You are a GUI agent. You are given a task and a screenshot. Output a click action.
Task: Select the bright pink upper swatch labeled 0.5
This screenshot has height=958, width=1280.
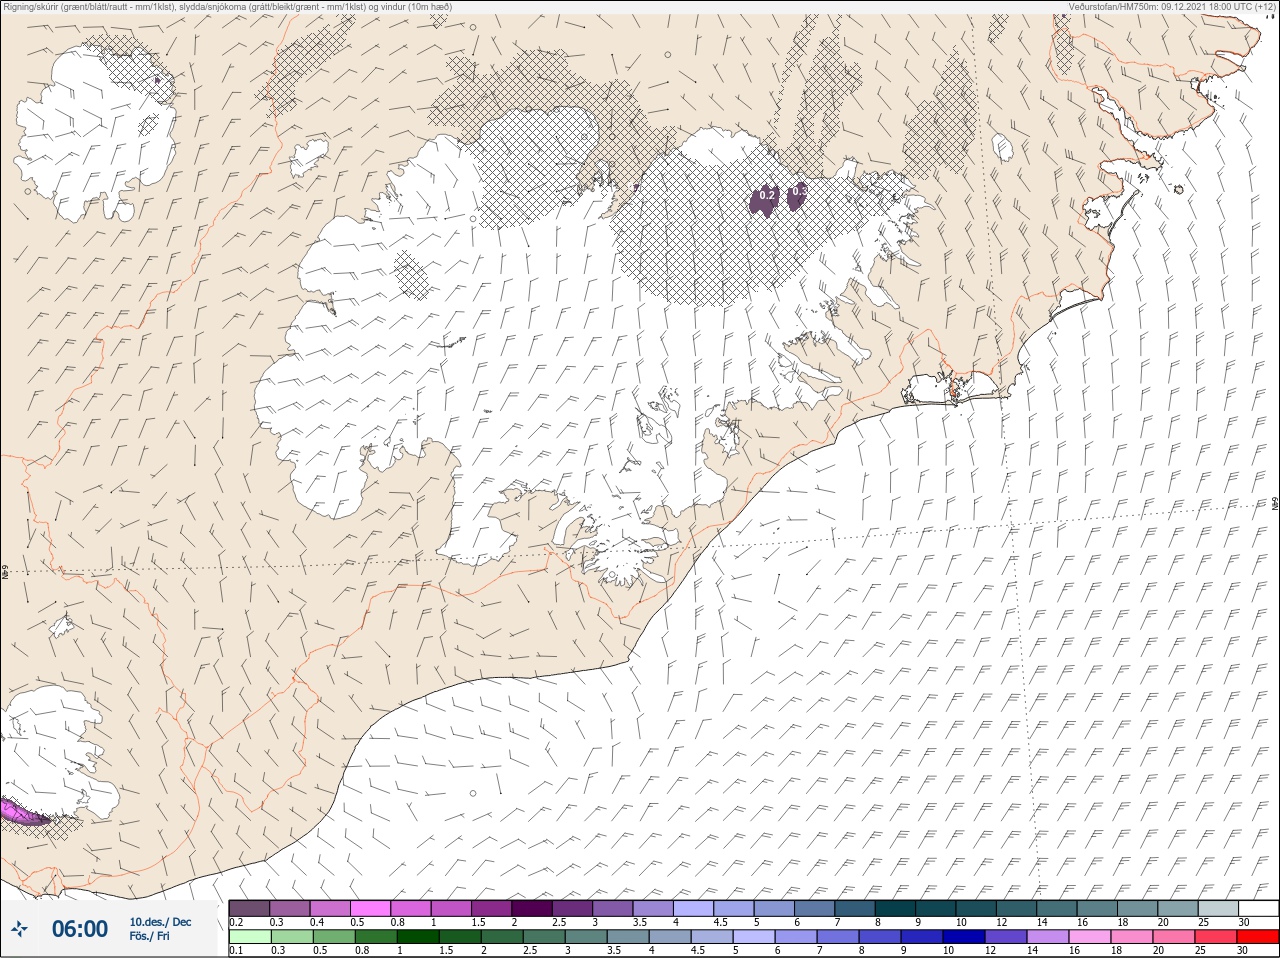pyautogui.click(x=370, y=908)
